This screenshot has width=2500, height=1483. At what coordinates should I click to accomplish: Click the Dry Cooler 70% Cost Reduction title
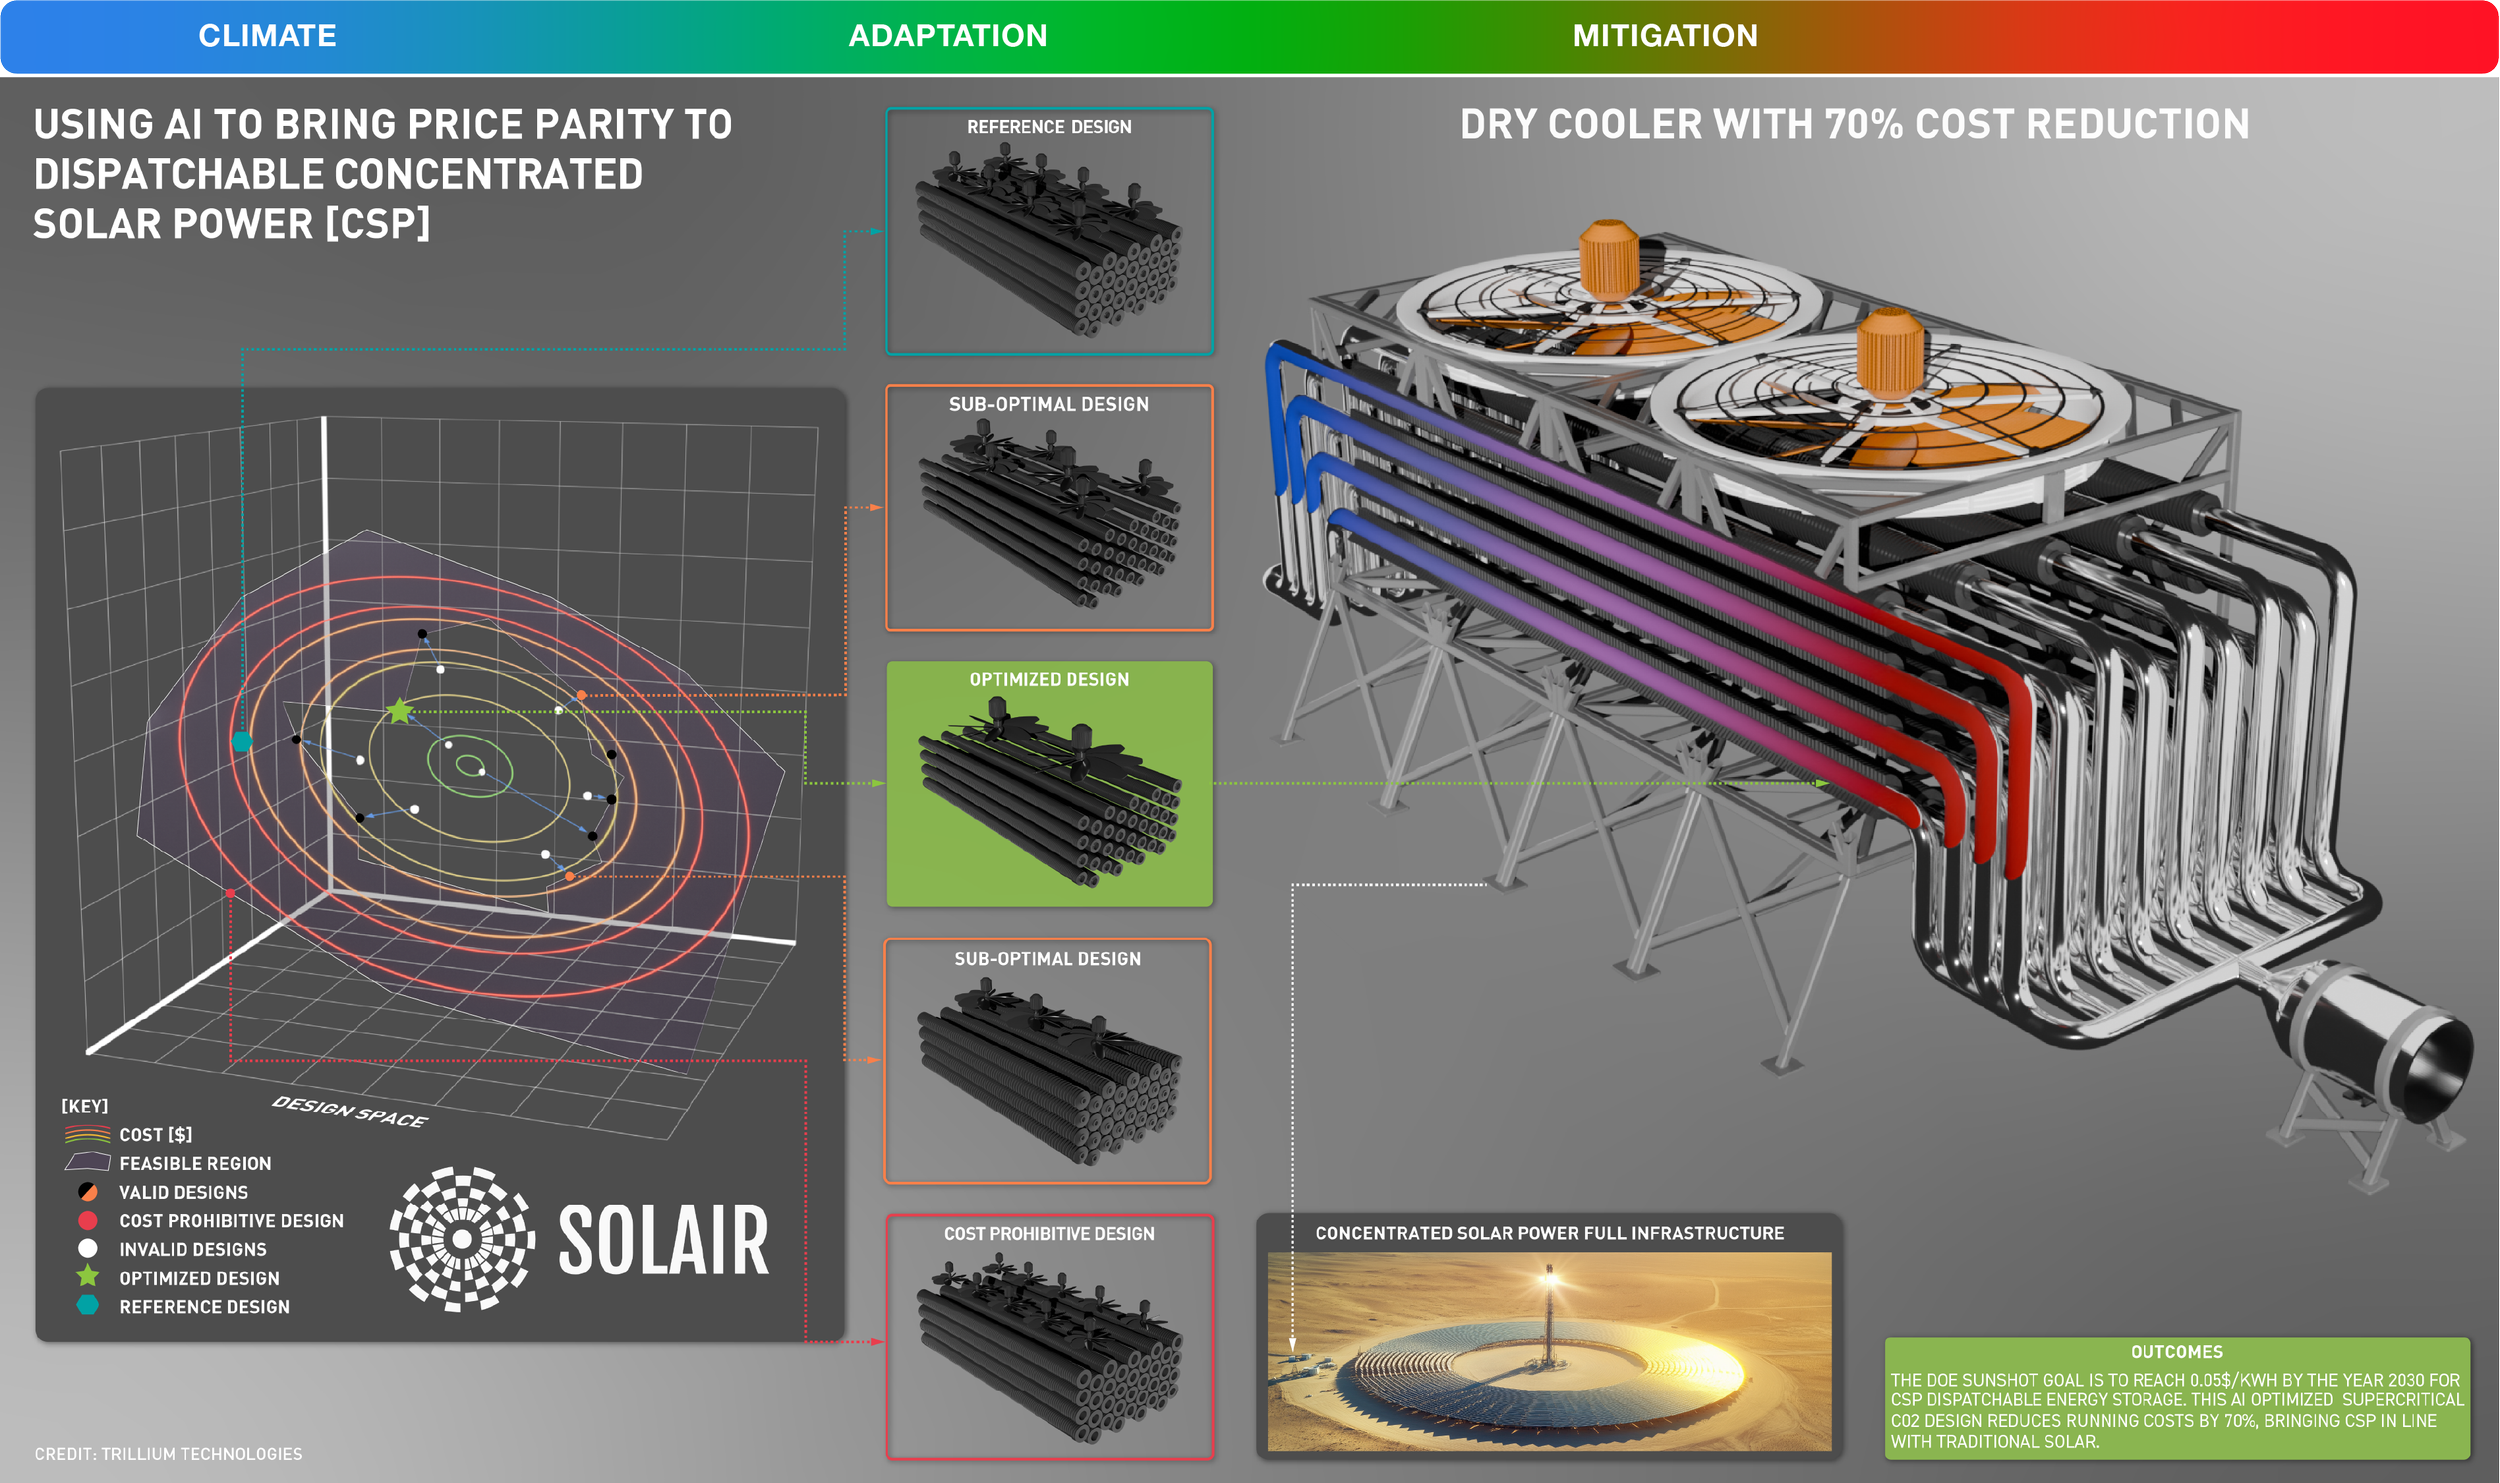1854,125
